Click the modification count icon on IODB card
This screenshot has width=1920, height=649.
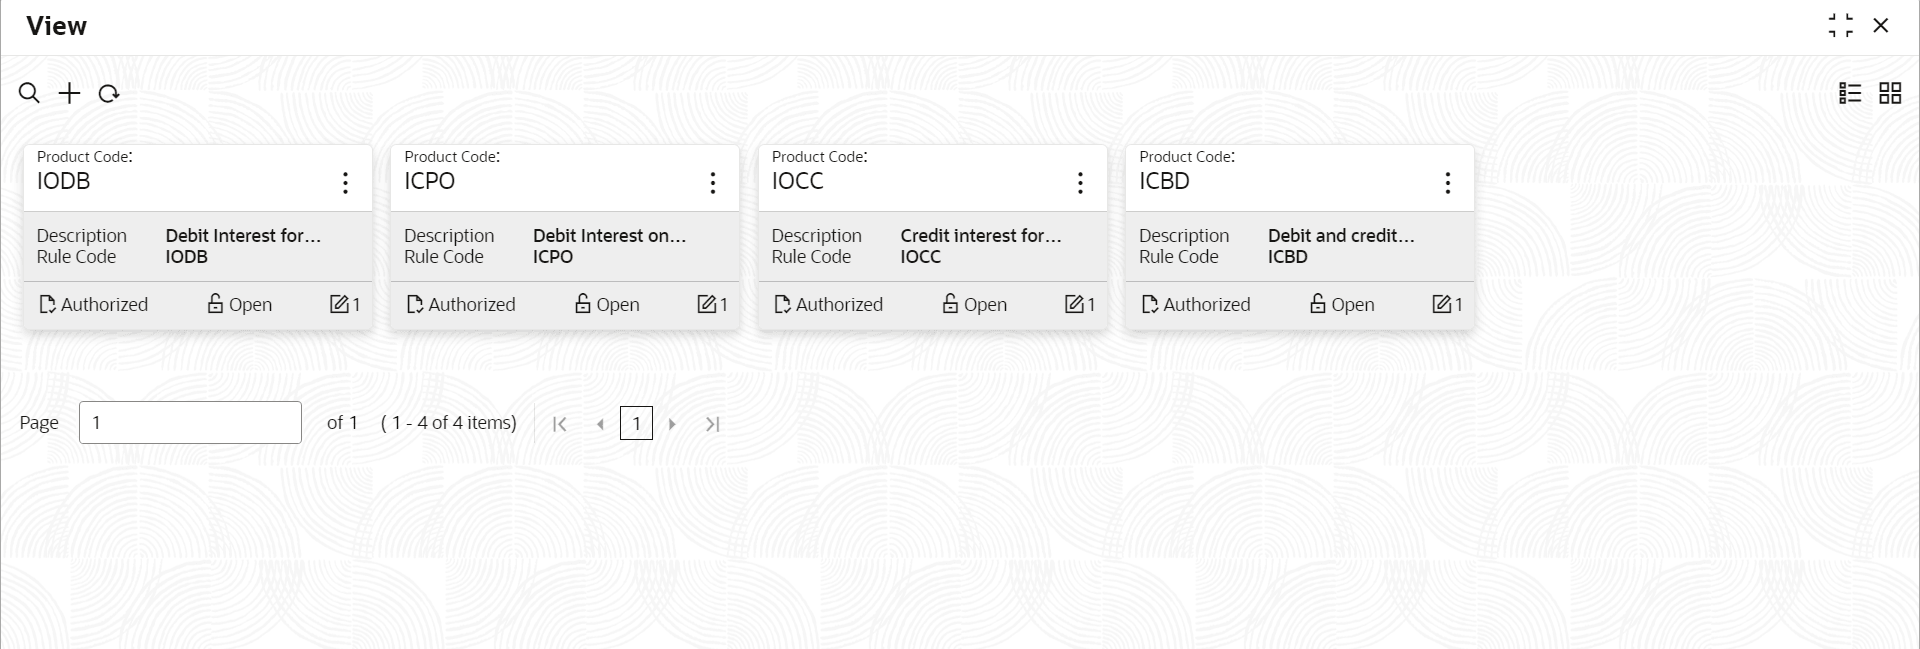tap(339, 304)
